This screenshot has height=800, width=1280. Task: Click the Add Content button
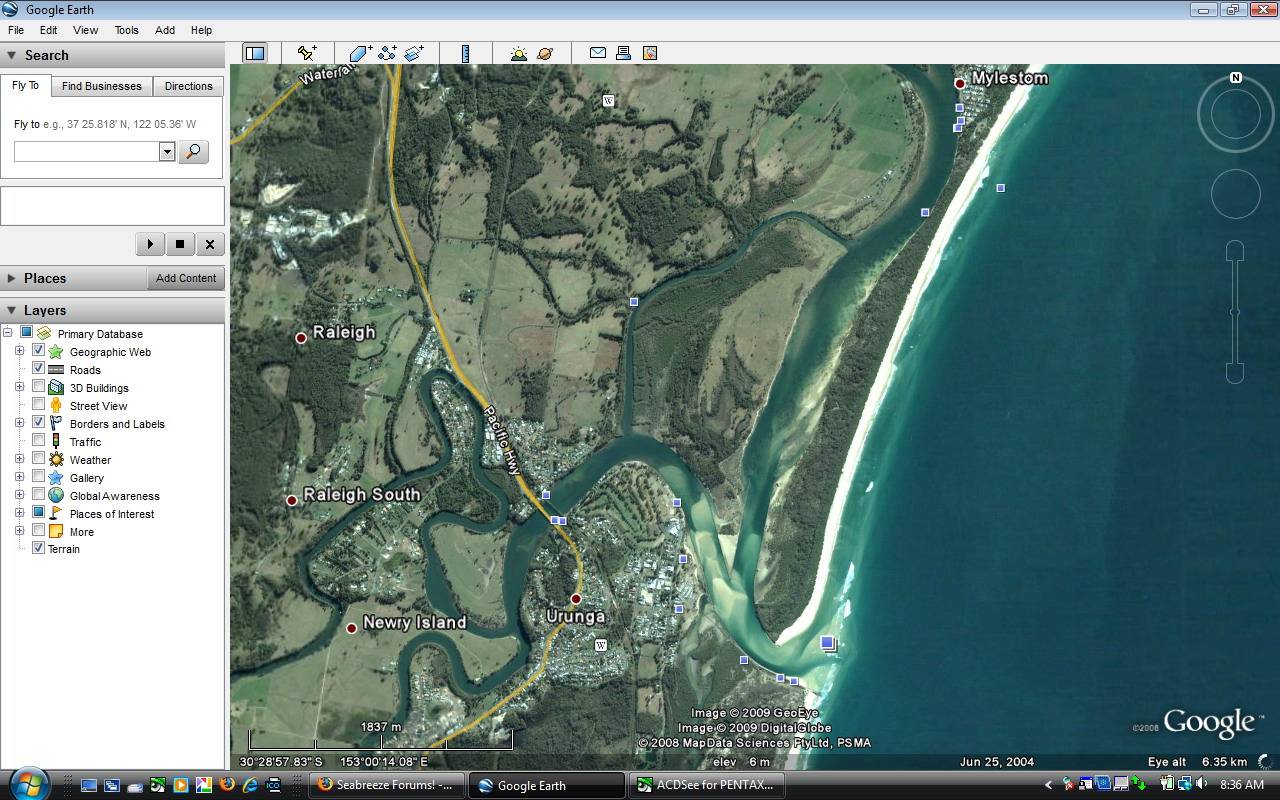point(186,278)
